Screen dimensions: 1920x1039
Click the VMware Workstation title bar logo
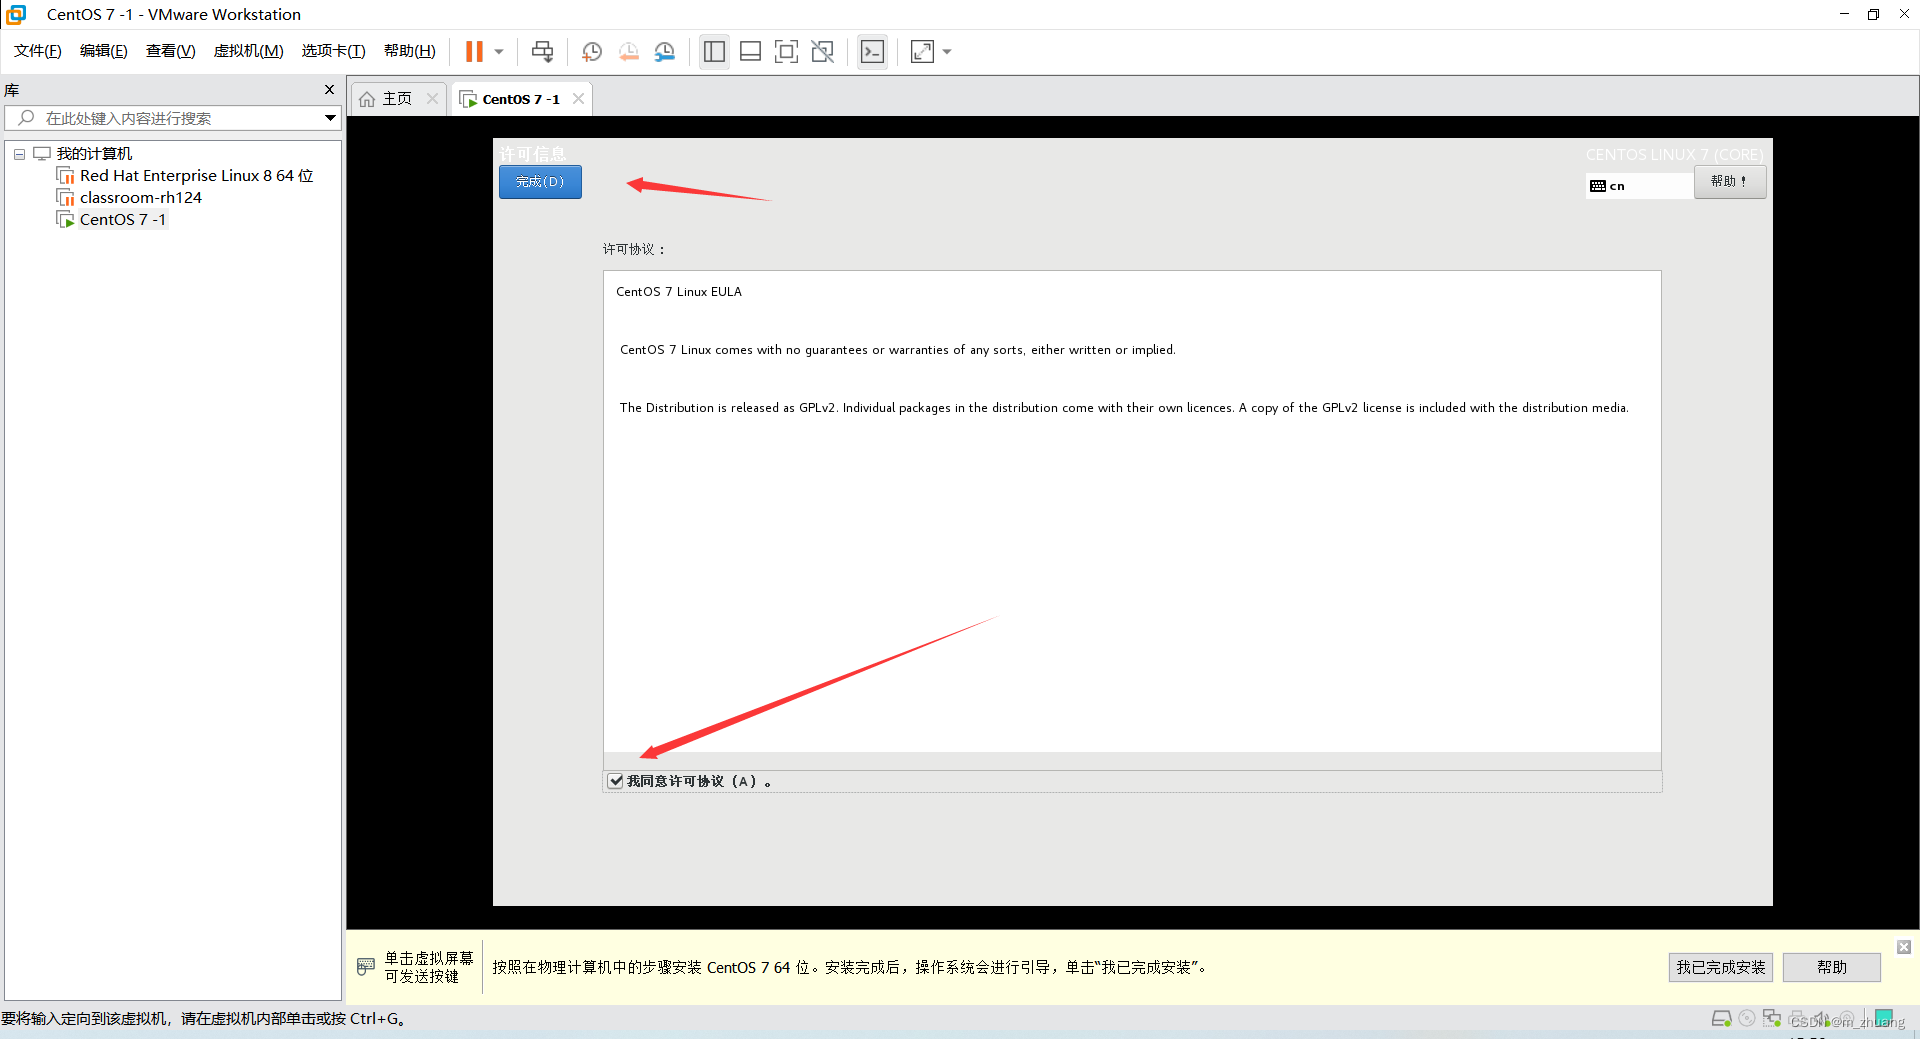pos(16,14)
